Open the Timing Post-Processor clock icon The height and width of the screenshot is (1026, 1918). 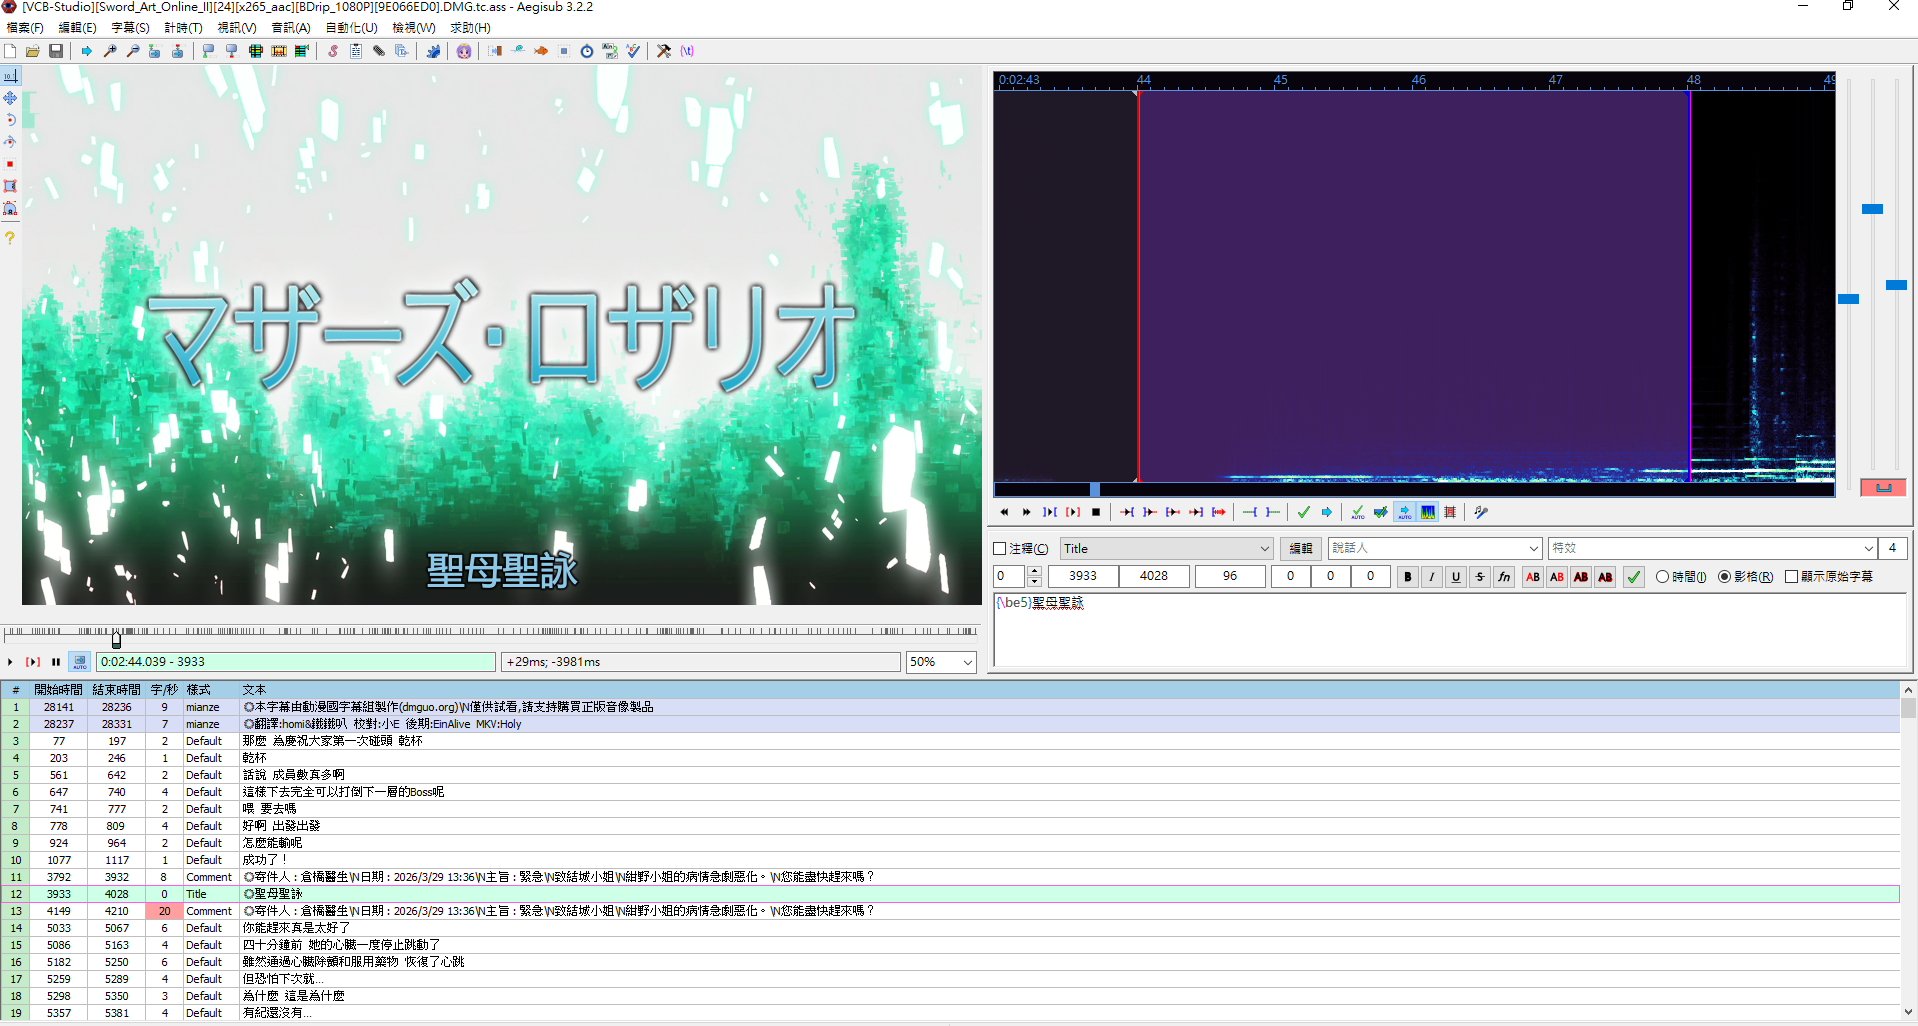click(x=587, y=51)
